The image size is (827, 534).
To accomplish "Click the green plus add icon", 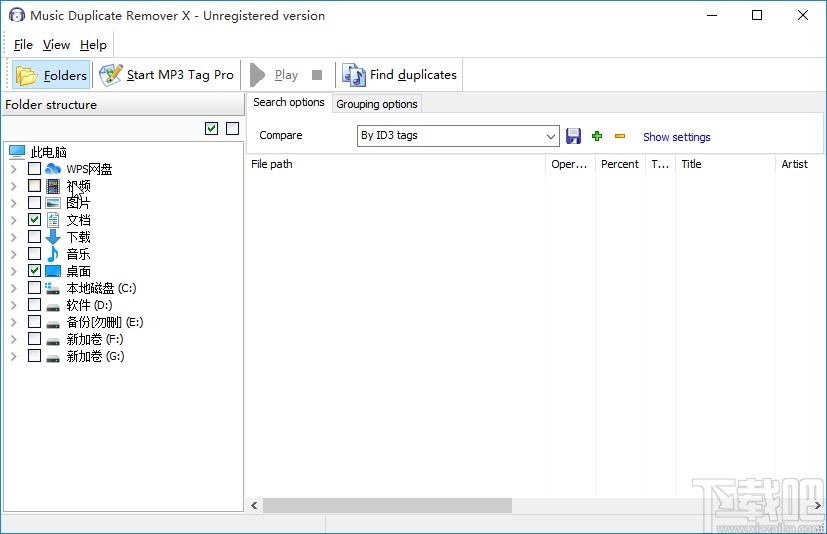I will pyautogui.click(x=597, y=136).
